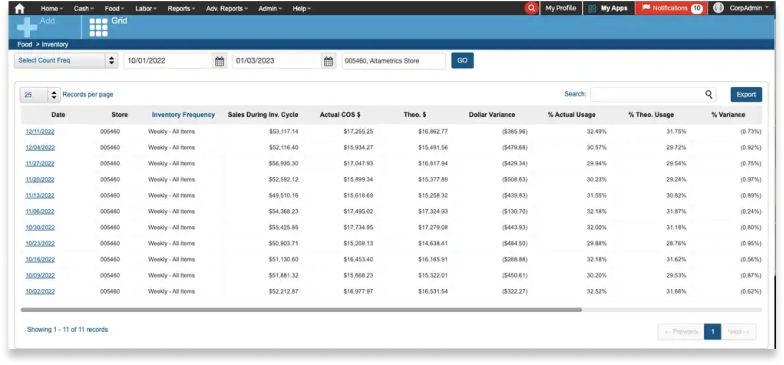Sort by the Date column header

click(x=58, y=114)
